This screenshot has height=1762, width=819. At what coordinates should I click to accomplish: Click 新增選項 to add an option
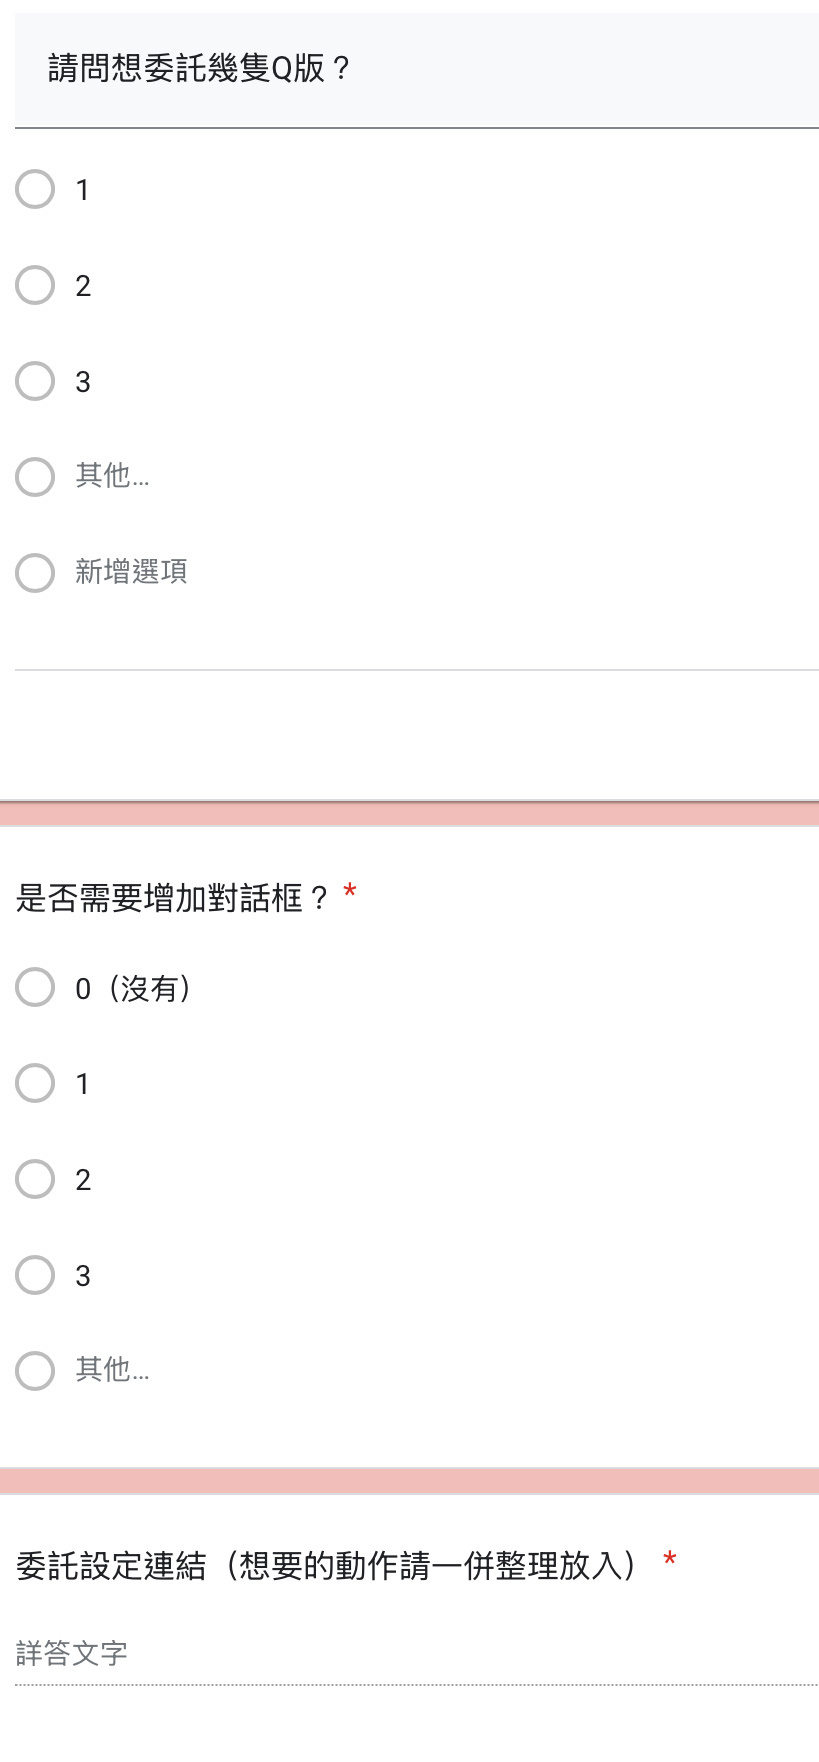point(131,572)
